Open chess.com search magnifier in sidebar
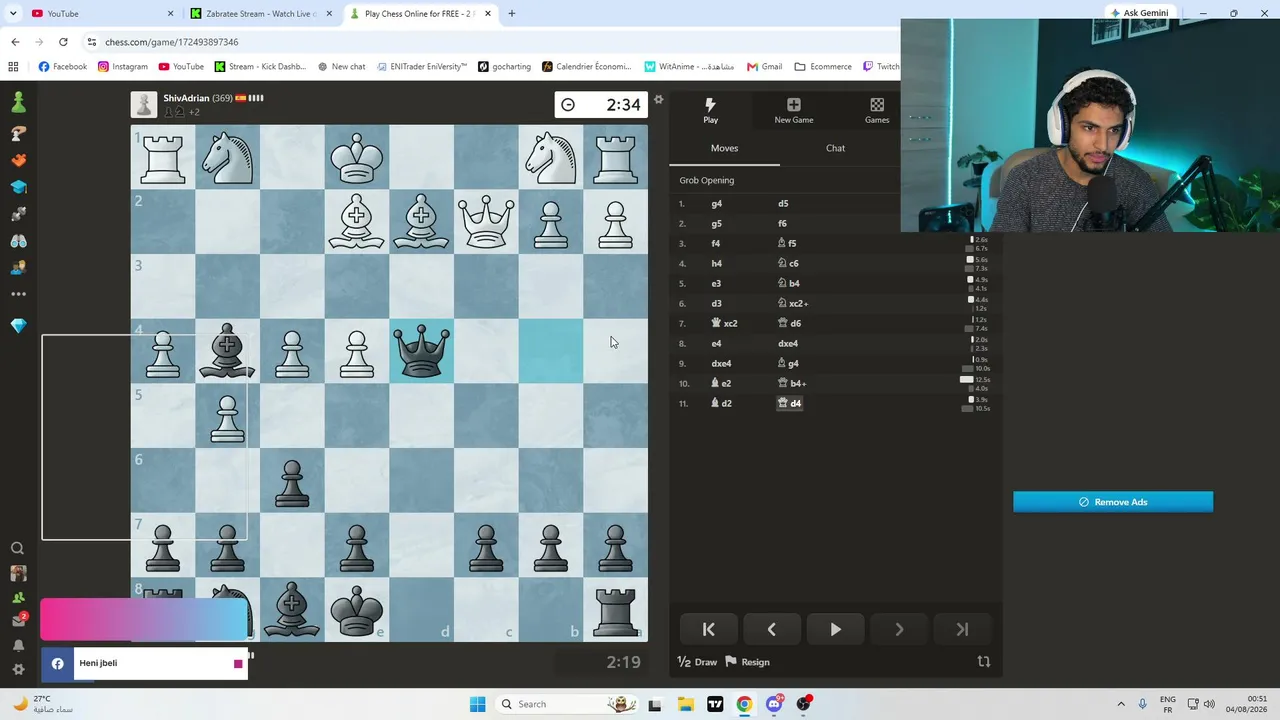The height and width of the screenshot is (720, 1280). click(x=18, y=548)
